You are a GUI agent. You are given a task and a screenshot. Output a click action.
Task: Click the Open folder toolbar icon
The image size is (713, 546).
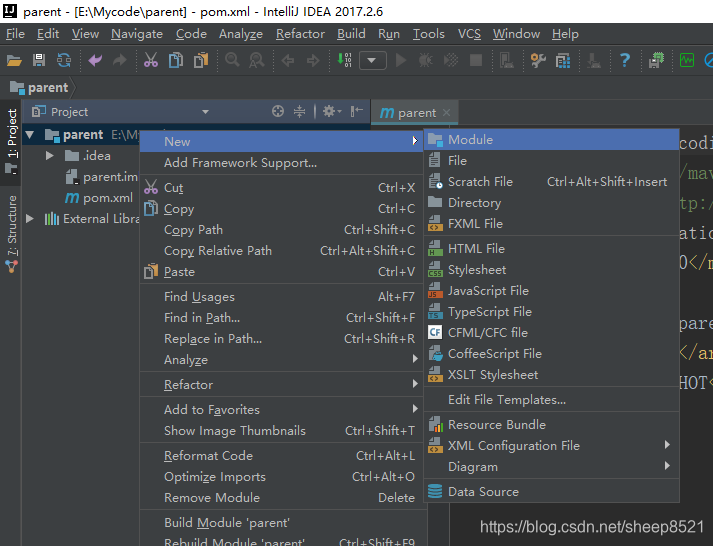click(14, 60)
